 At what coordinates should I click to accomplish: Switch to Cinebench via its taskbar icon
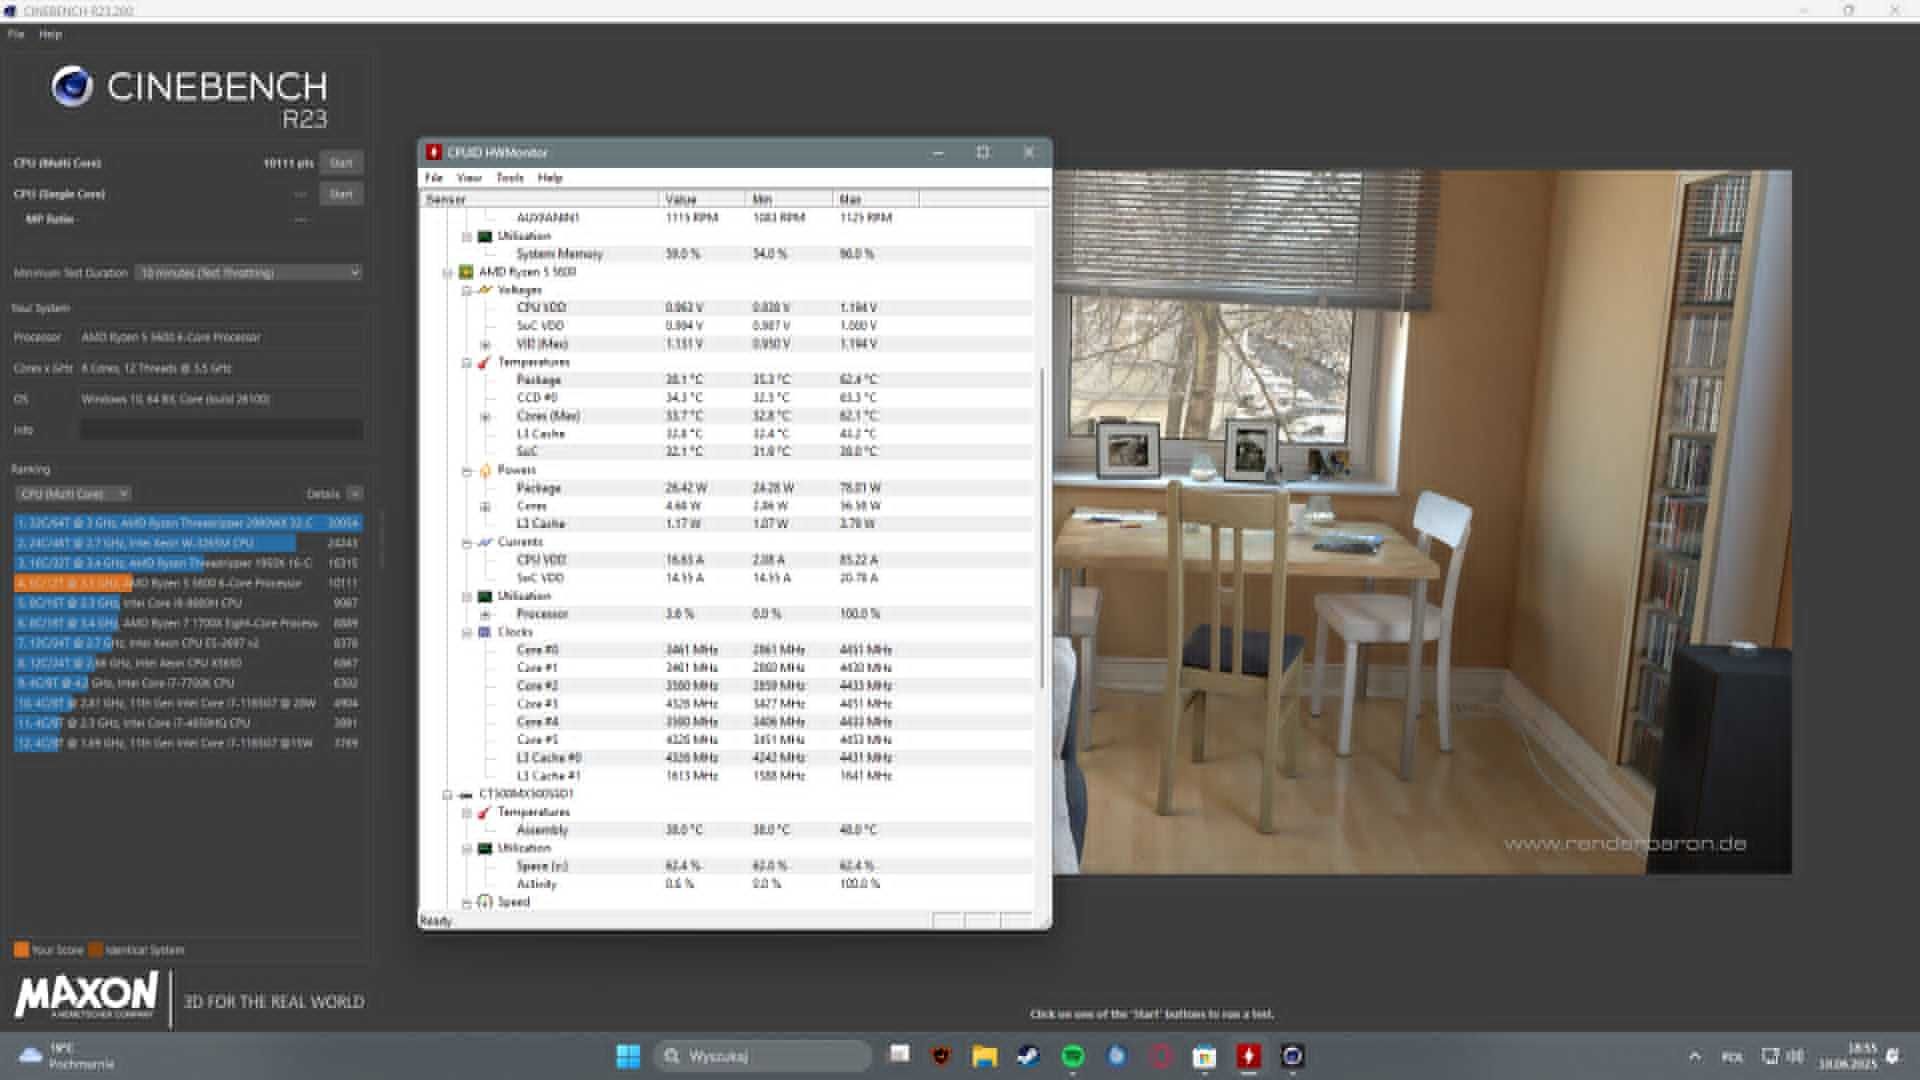point(1292,1056)
